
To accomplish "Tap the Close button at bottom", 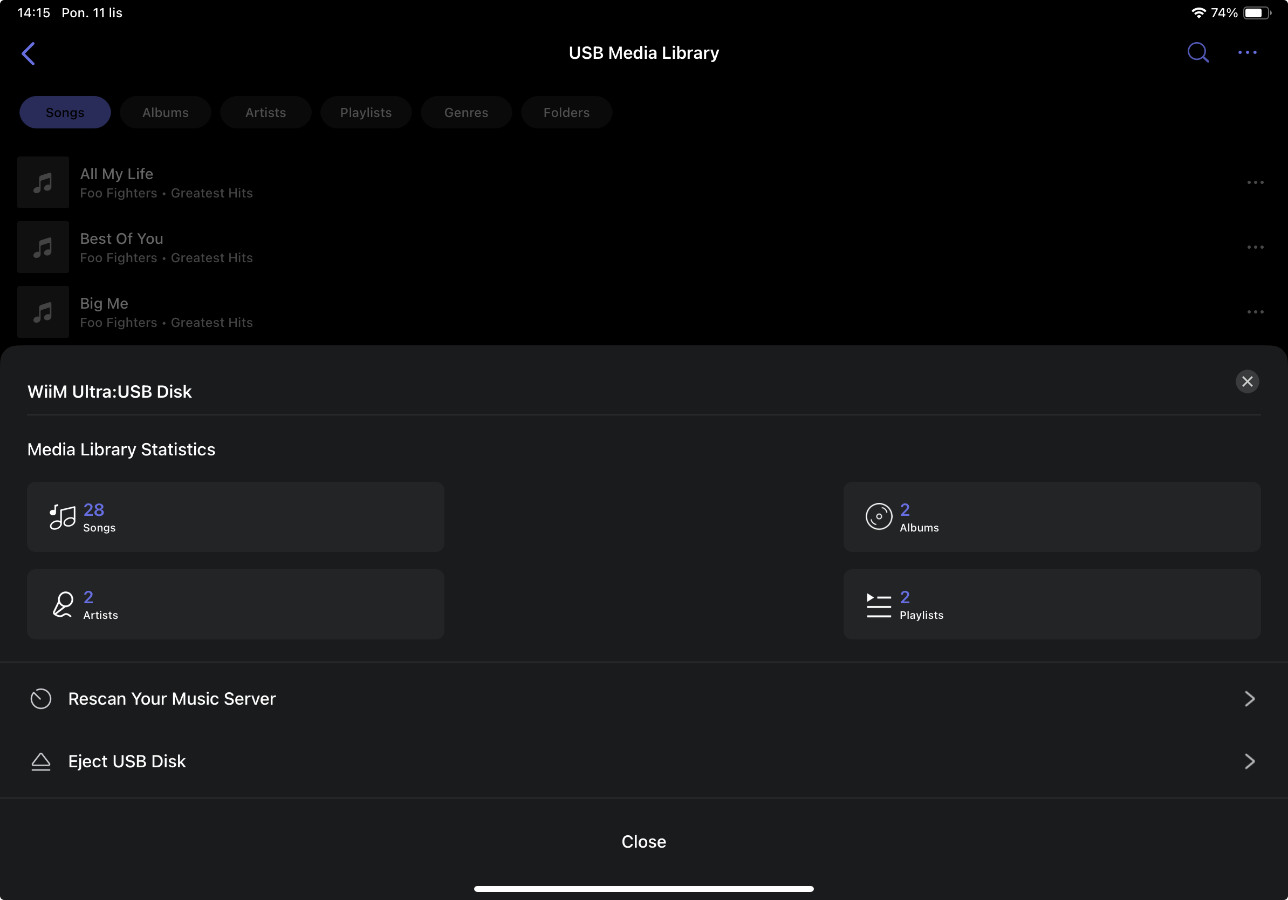I will pyautogui.click(x=644, y=842).
